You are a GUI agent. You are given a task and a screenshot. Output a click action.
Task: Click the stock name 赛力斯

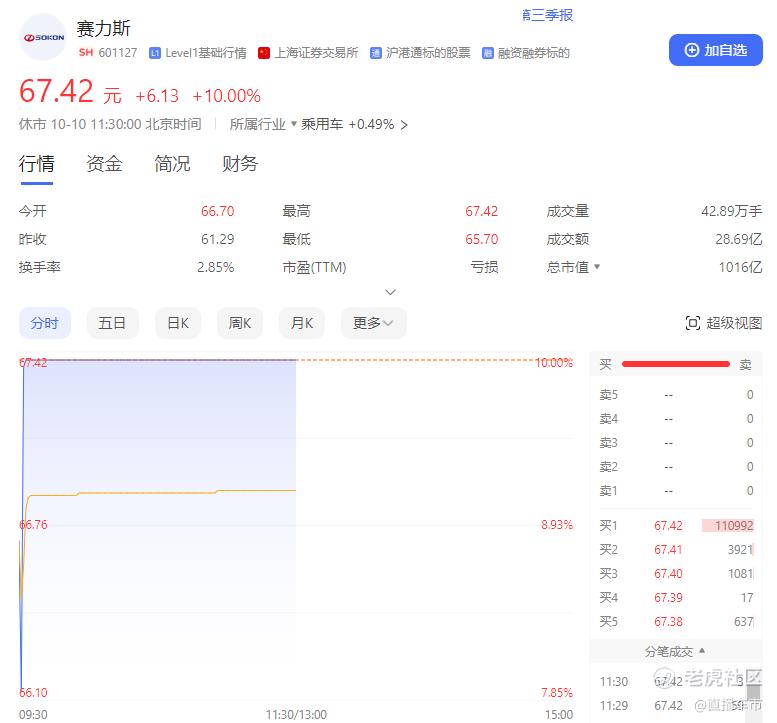[x=103, y=28]
